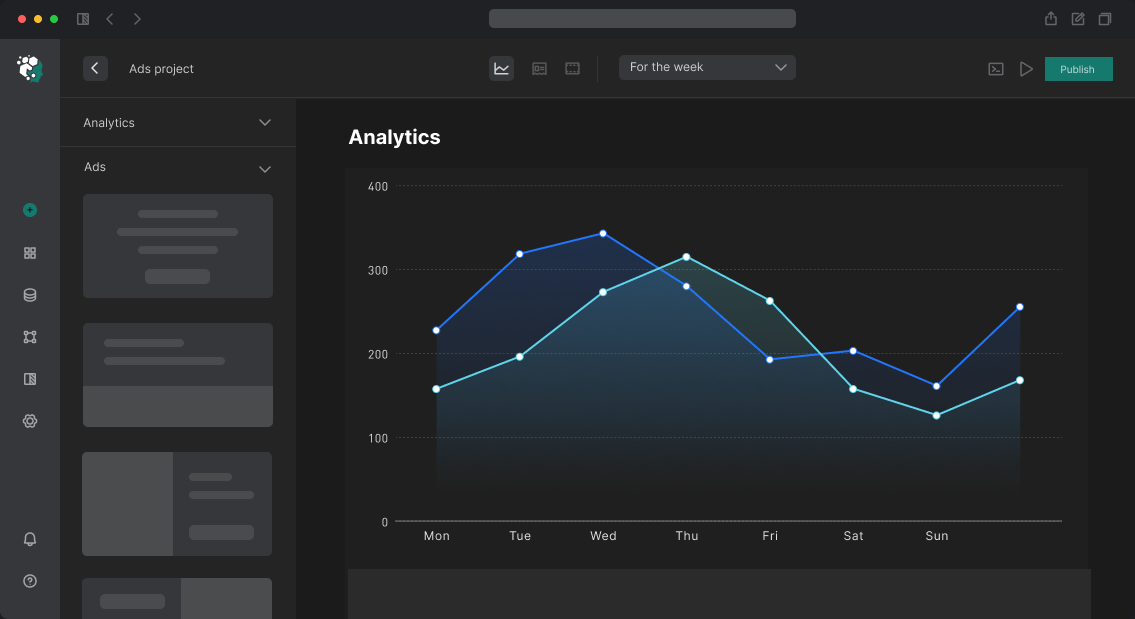The height and width of the screenshot is (619, 1135).
Task: Click the browser share icon
Action: tap(1051, 19)
